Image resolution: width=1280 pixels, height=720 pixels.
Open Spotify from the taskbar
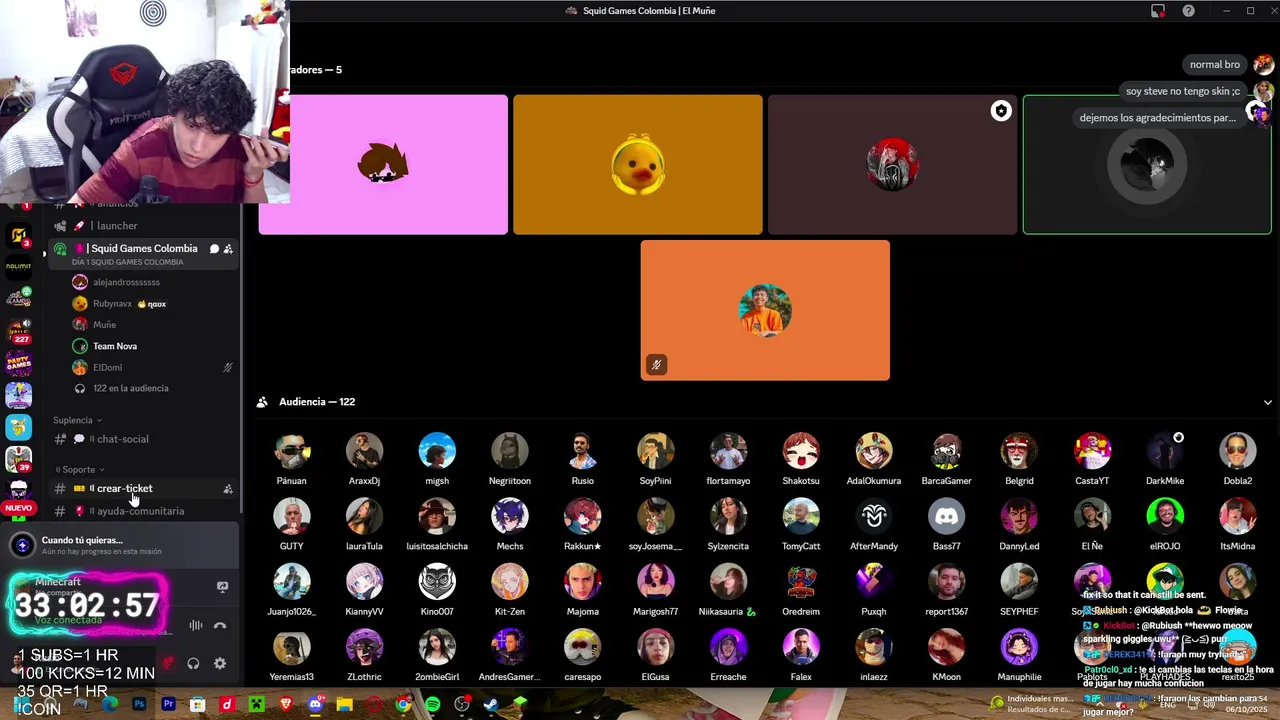coord(432,705)
